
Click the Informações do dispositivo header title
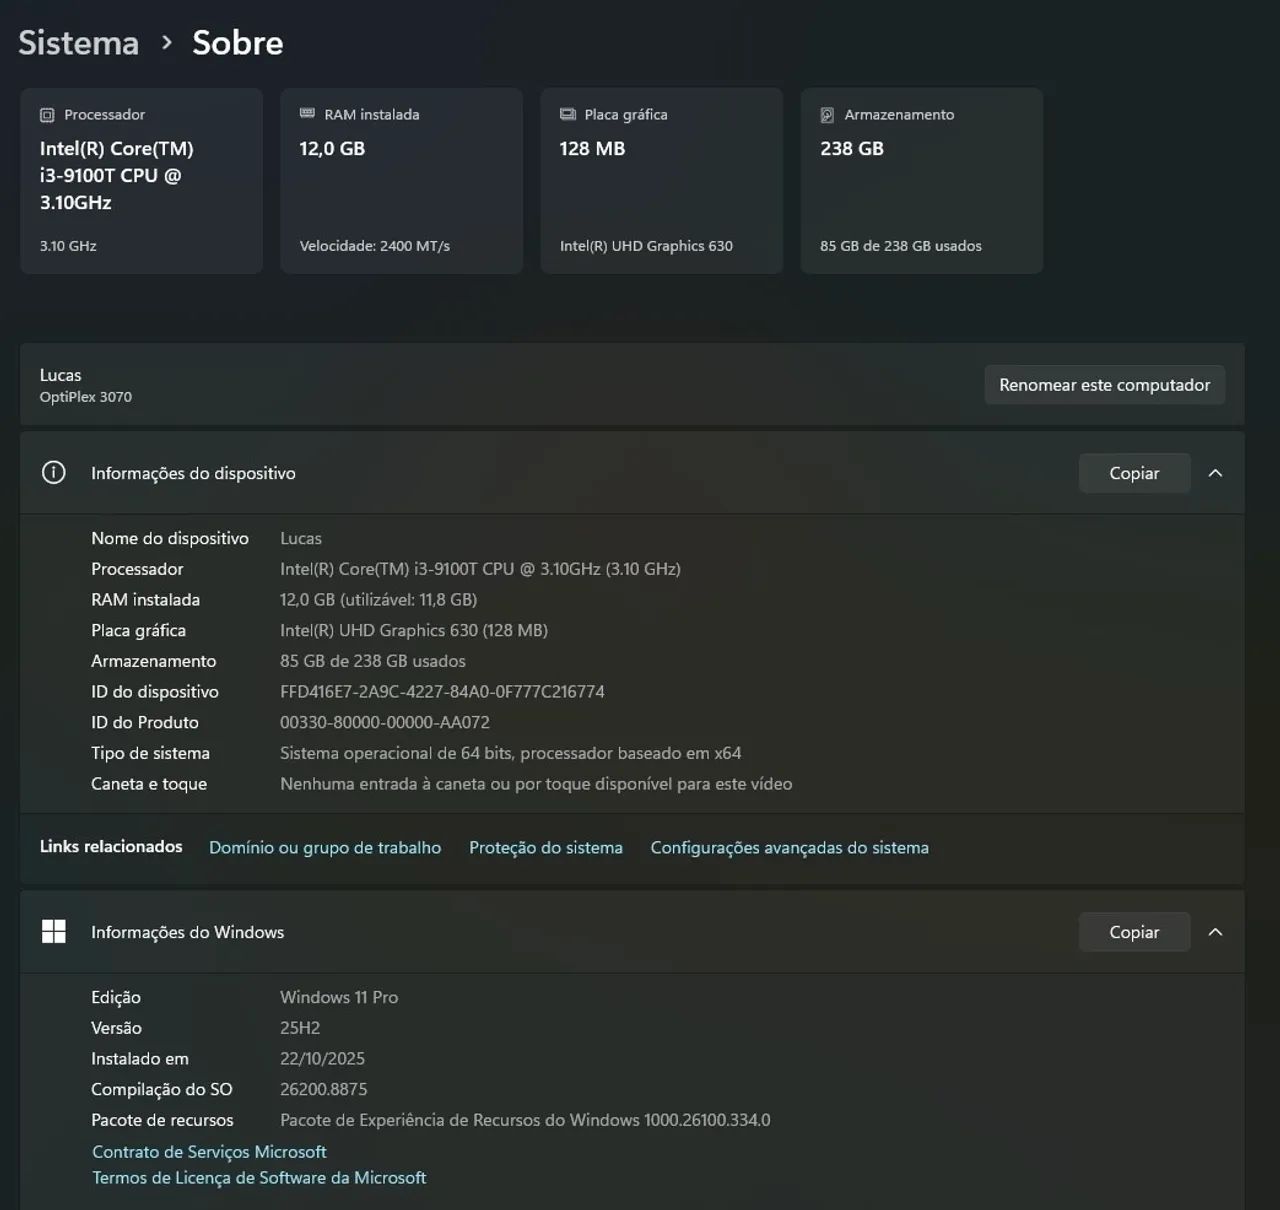pyautogui.click(x=193, y=473)
